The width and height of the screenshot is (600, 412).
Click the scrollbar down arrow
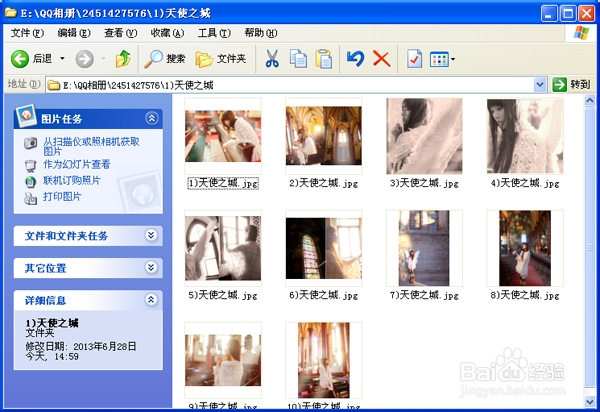[x=590, y=401]
